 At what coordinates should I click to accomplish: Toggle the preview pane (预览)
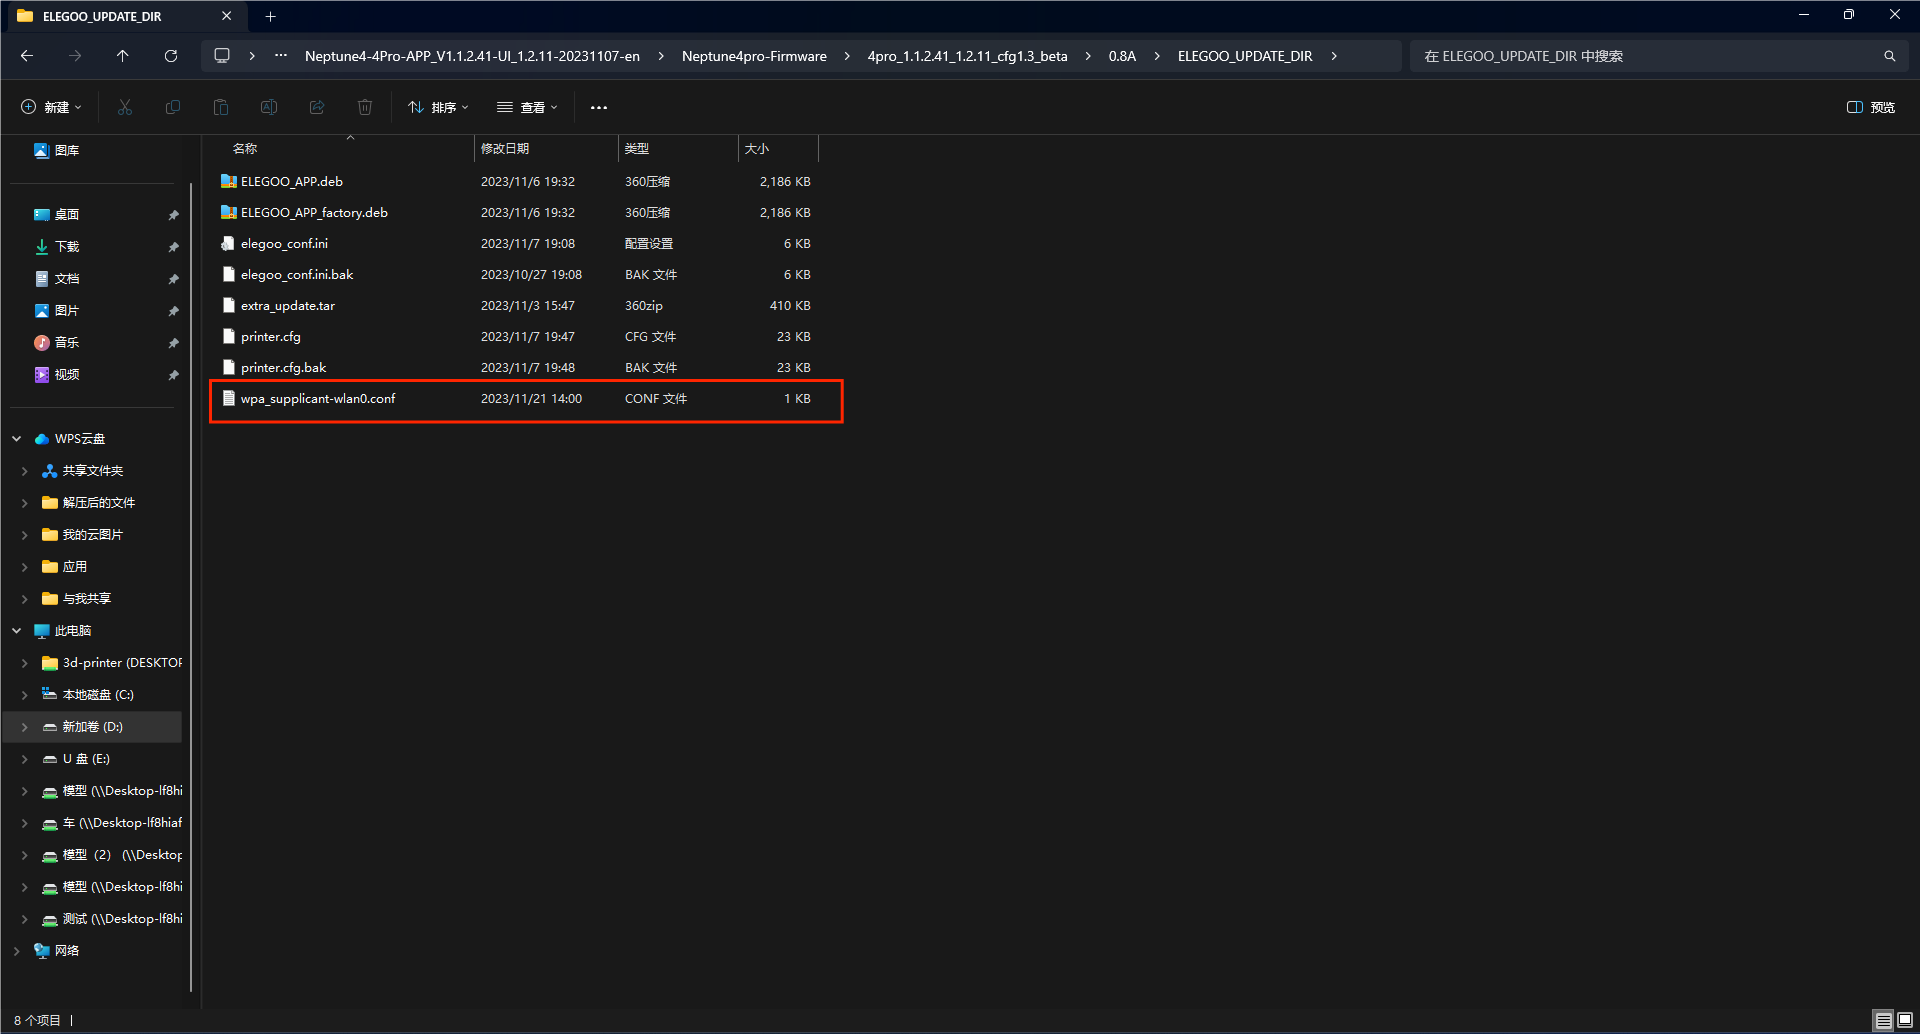1870,107
